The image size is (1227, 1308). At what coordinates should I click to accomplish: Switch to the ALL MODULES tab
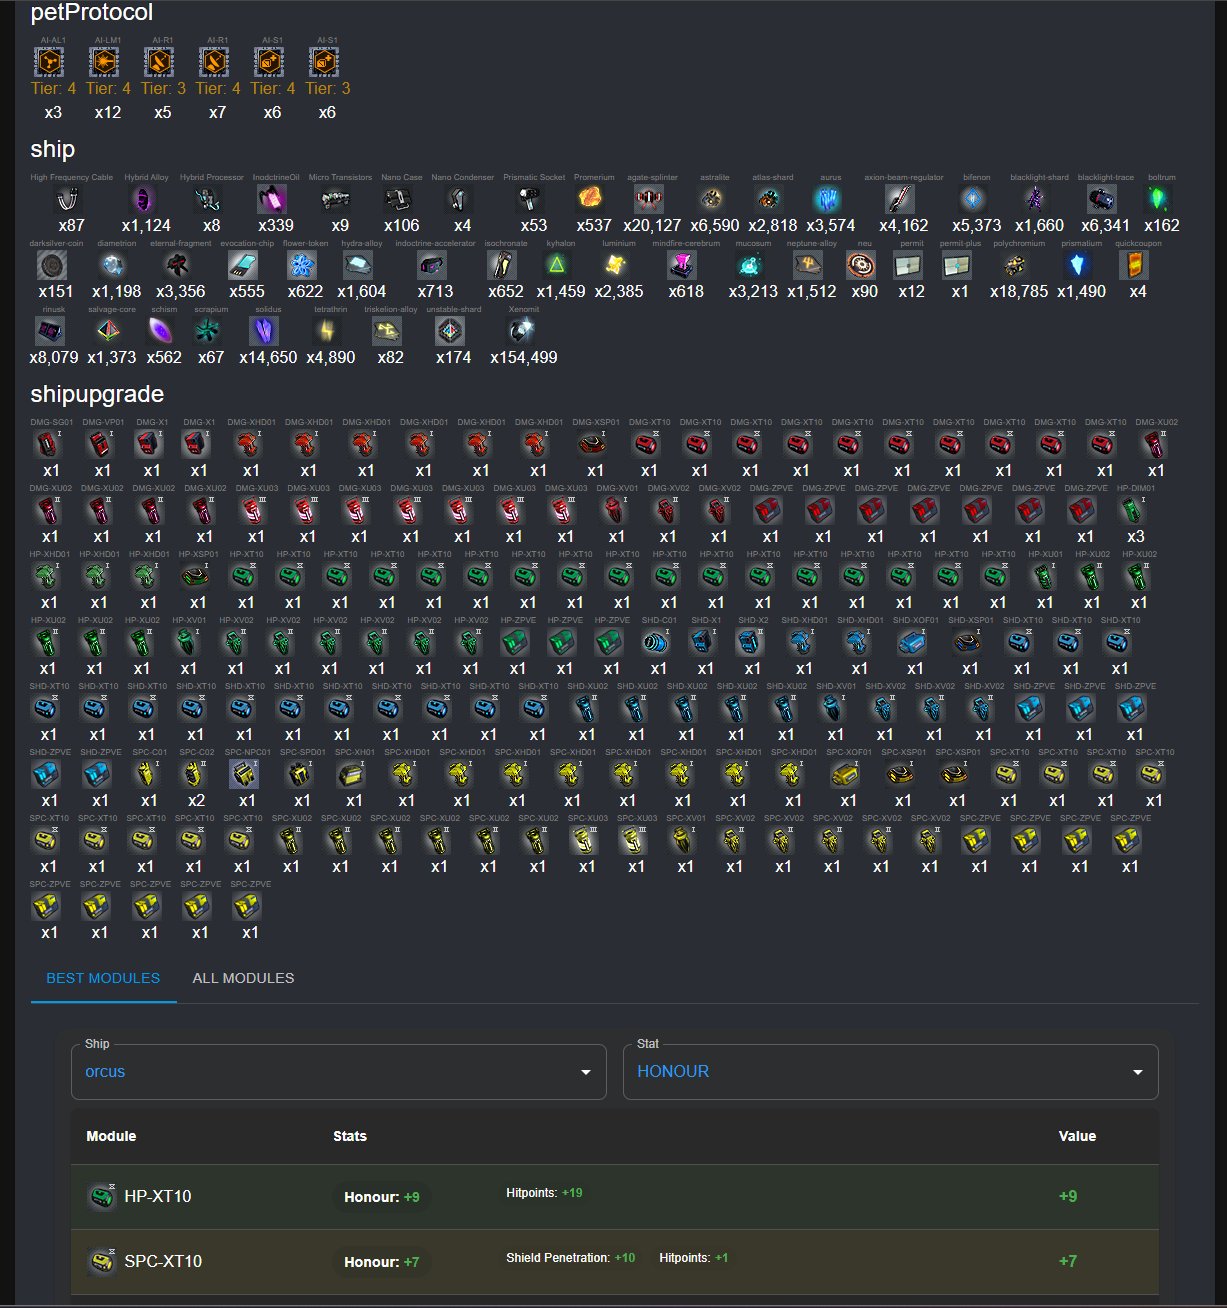click(243, 978)
